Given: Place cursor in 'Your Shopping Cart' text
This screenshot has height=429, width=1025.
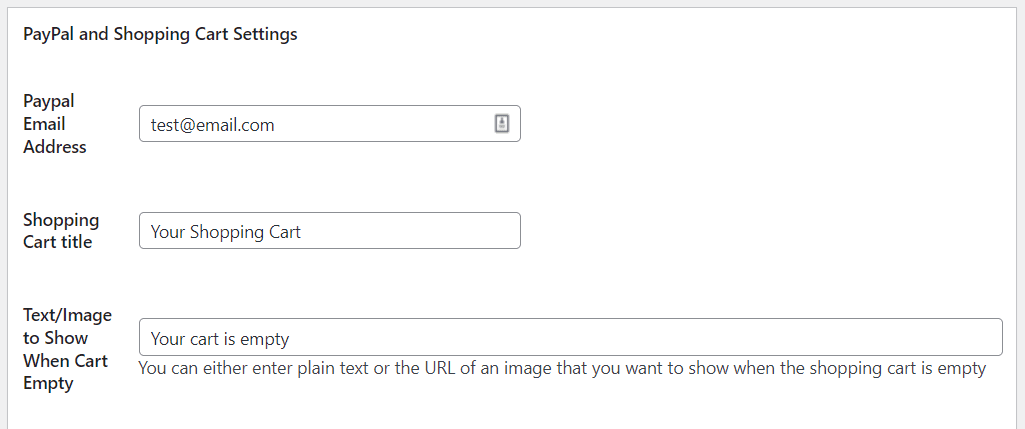Looking at the screenshot, I should [225, 232].
